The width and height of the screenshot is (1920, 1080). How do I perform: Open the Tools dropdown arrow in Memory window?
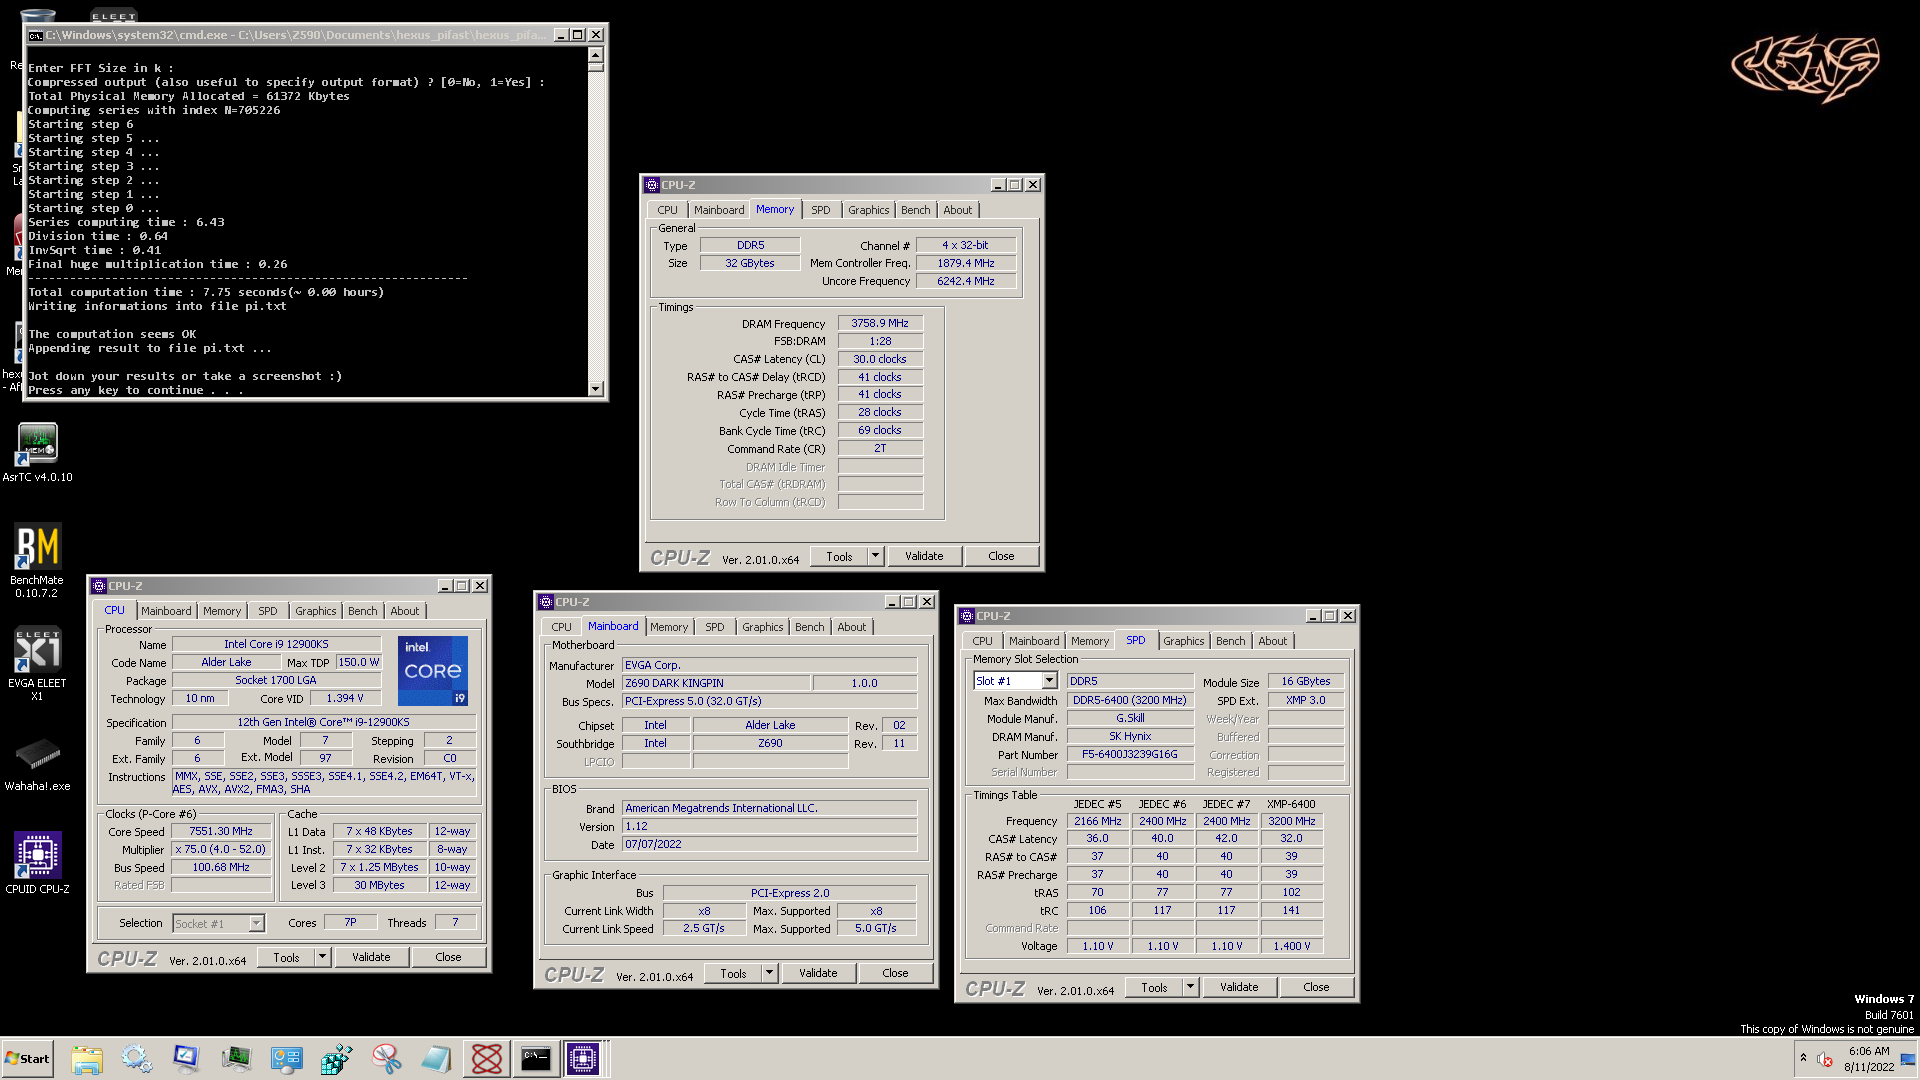[x=875, y=556]
